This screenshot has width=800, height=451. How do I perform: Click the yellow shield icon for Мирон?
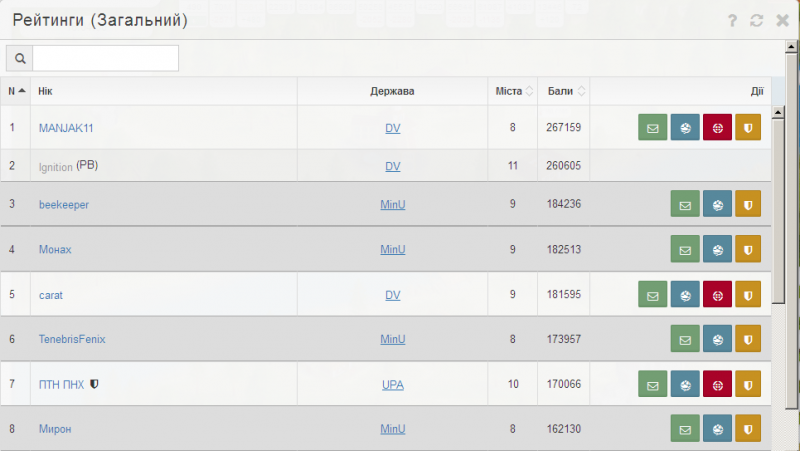pyautogui.click(x=749, y=430)
